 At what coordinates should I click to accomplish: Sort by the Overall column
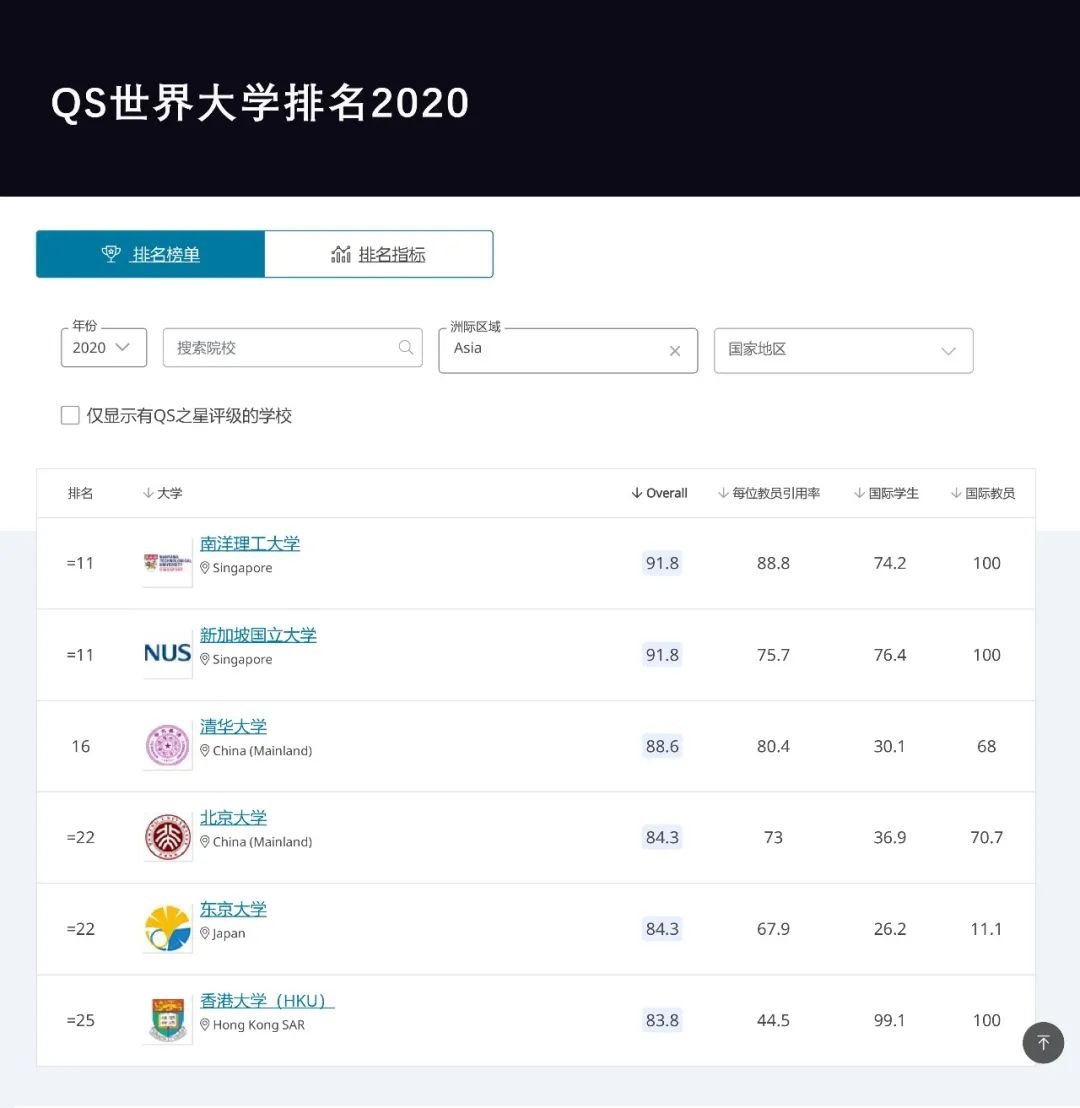tap(660, 493)
